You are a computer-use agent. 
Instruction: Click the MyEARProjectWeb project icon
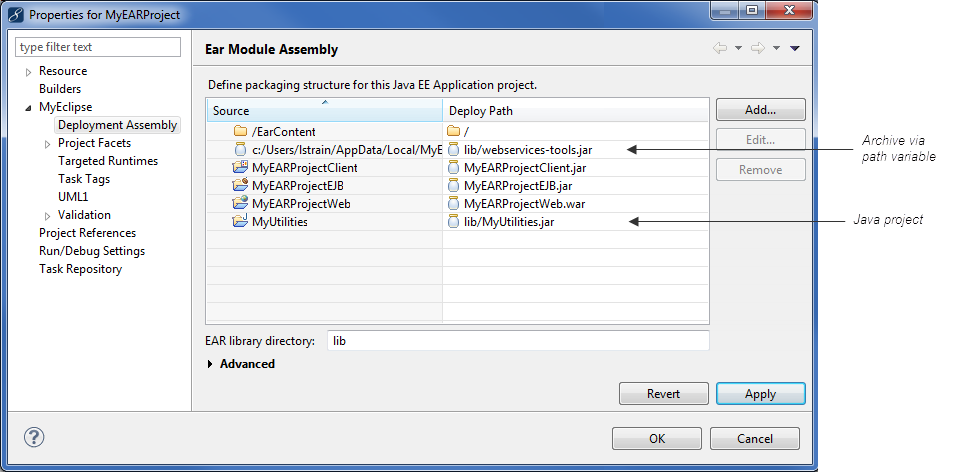point(240,203)
